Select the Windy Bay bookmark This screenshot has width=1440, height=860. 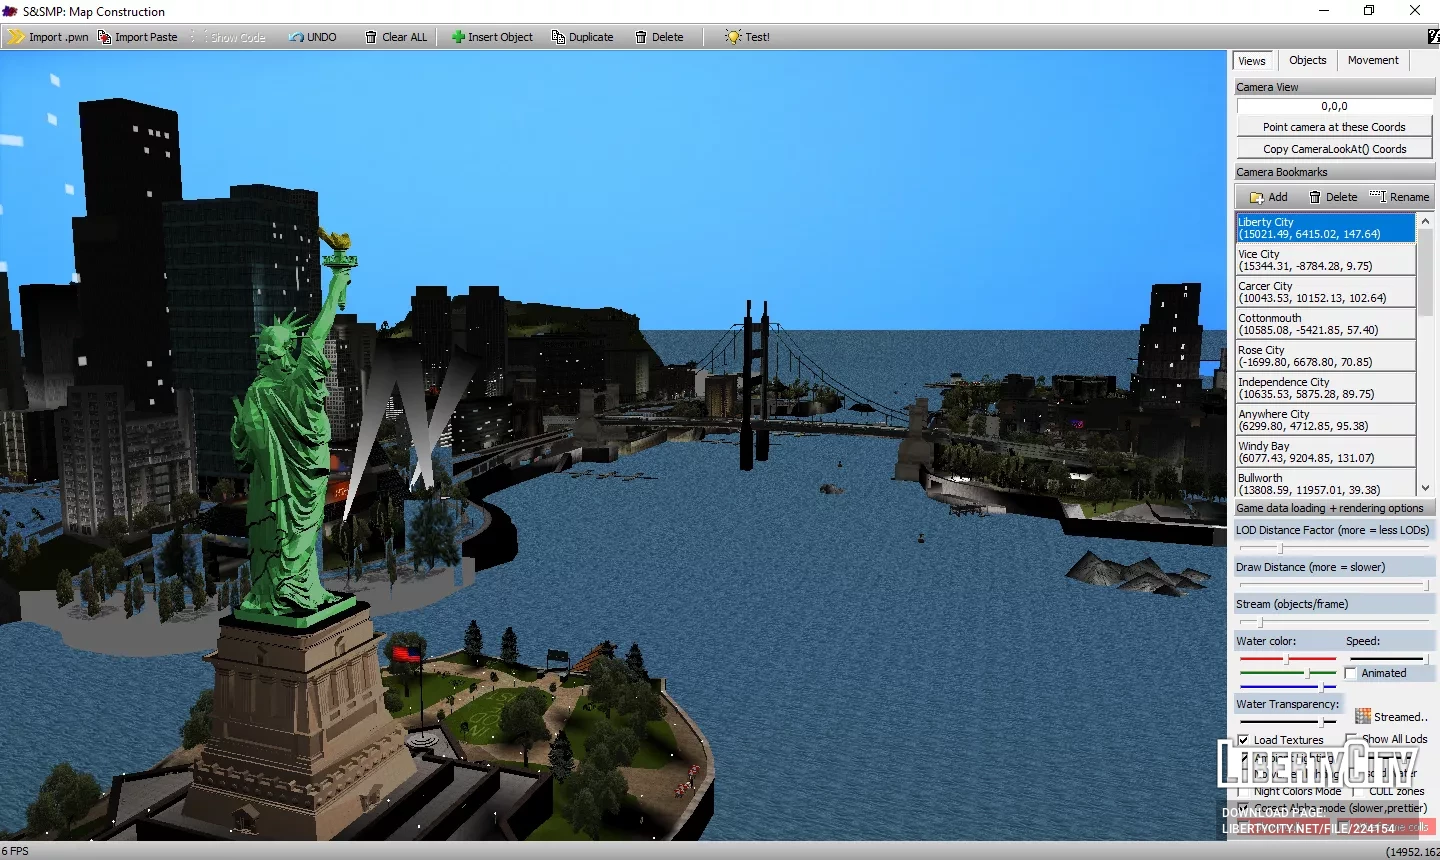(x=1326, y=452)
